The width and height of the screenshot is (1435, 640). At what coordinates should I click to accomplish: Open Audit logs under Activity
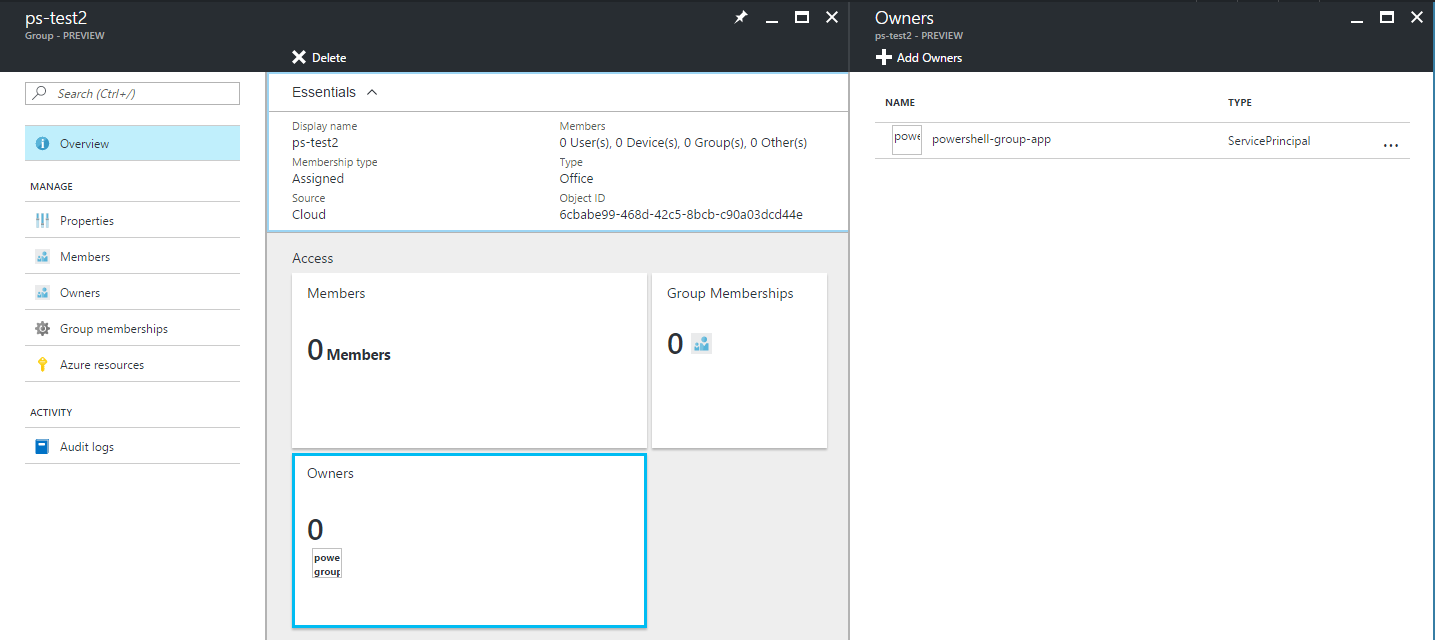[x=132, y=447]
